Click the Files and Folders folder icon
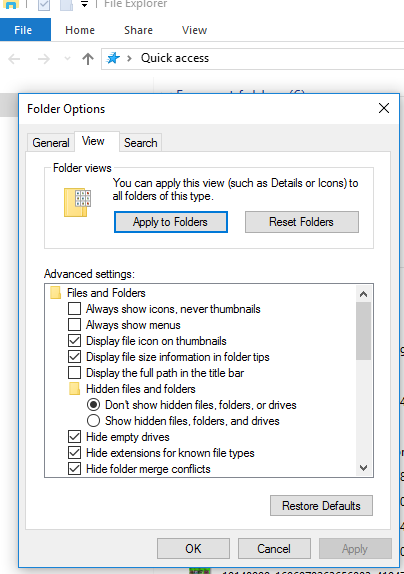 pos(55,293)
